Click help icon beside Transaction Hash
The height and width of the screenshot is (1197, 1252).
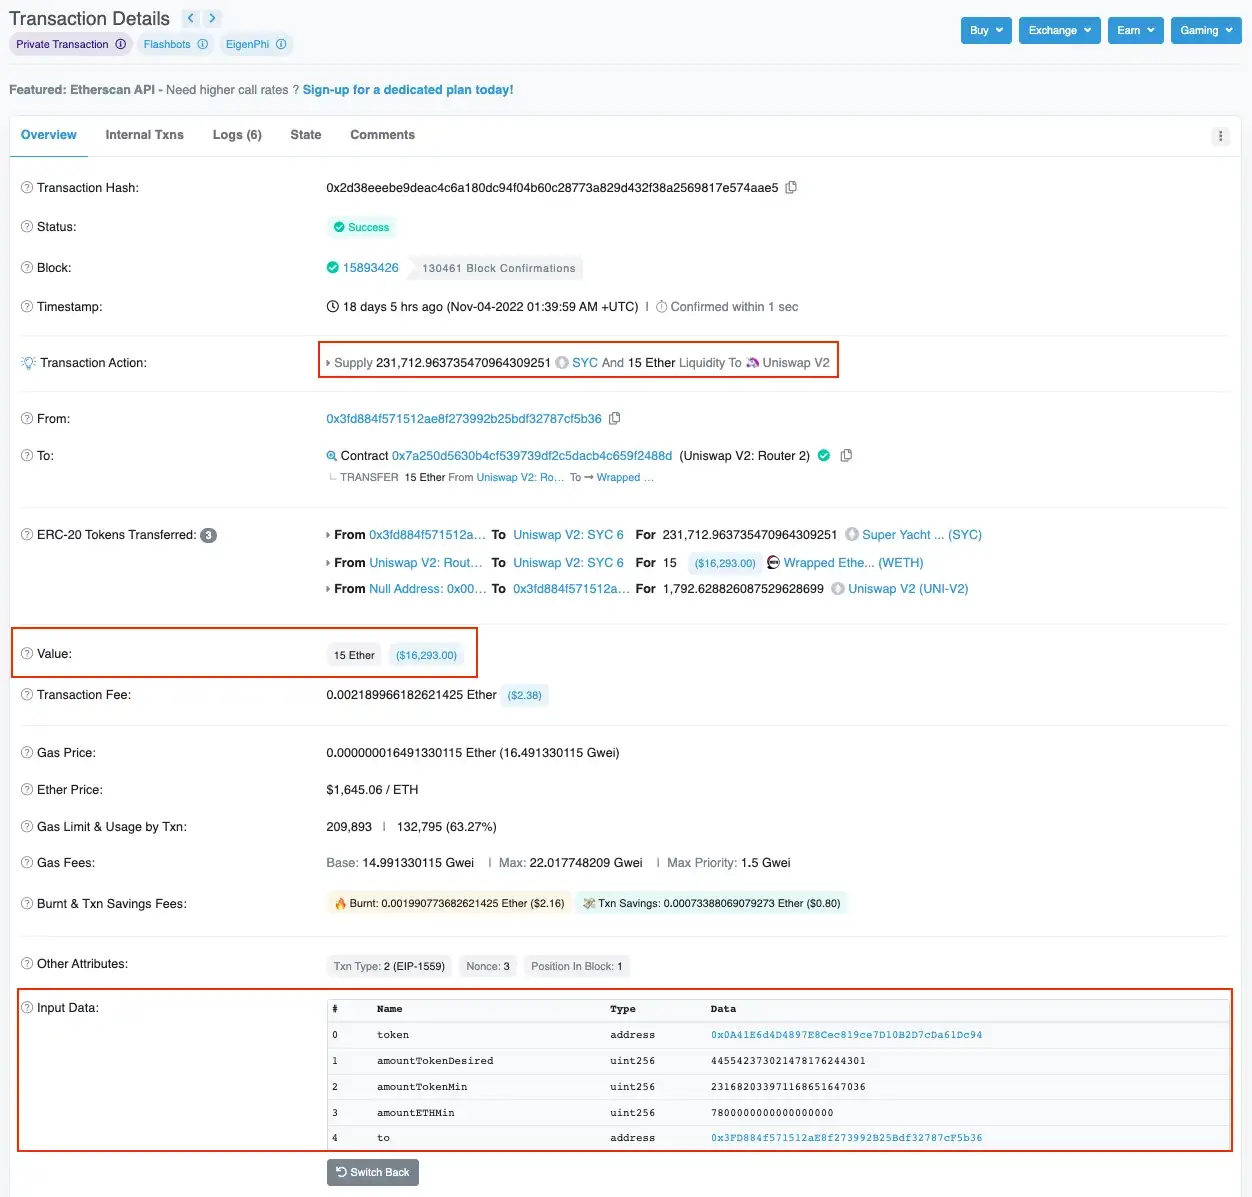point(27,187)
